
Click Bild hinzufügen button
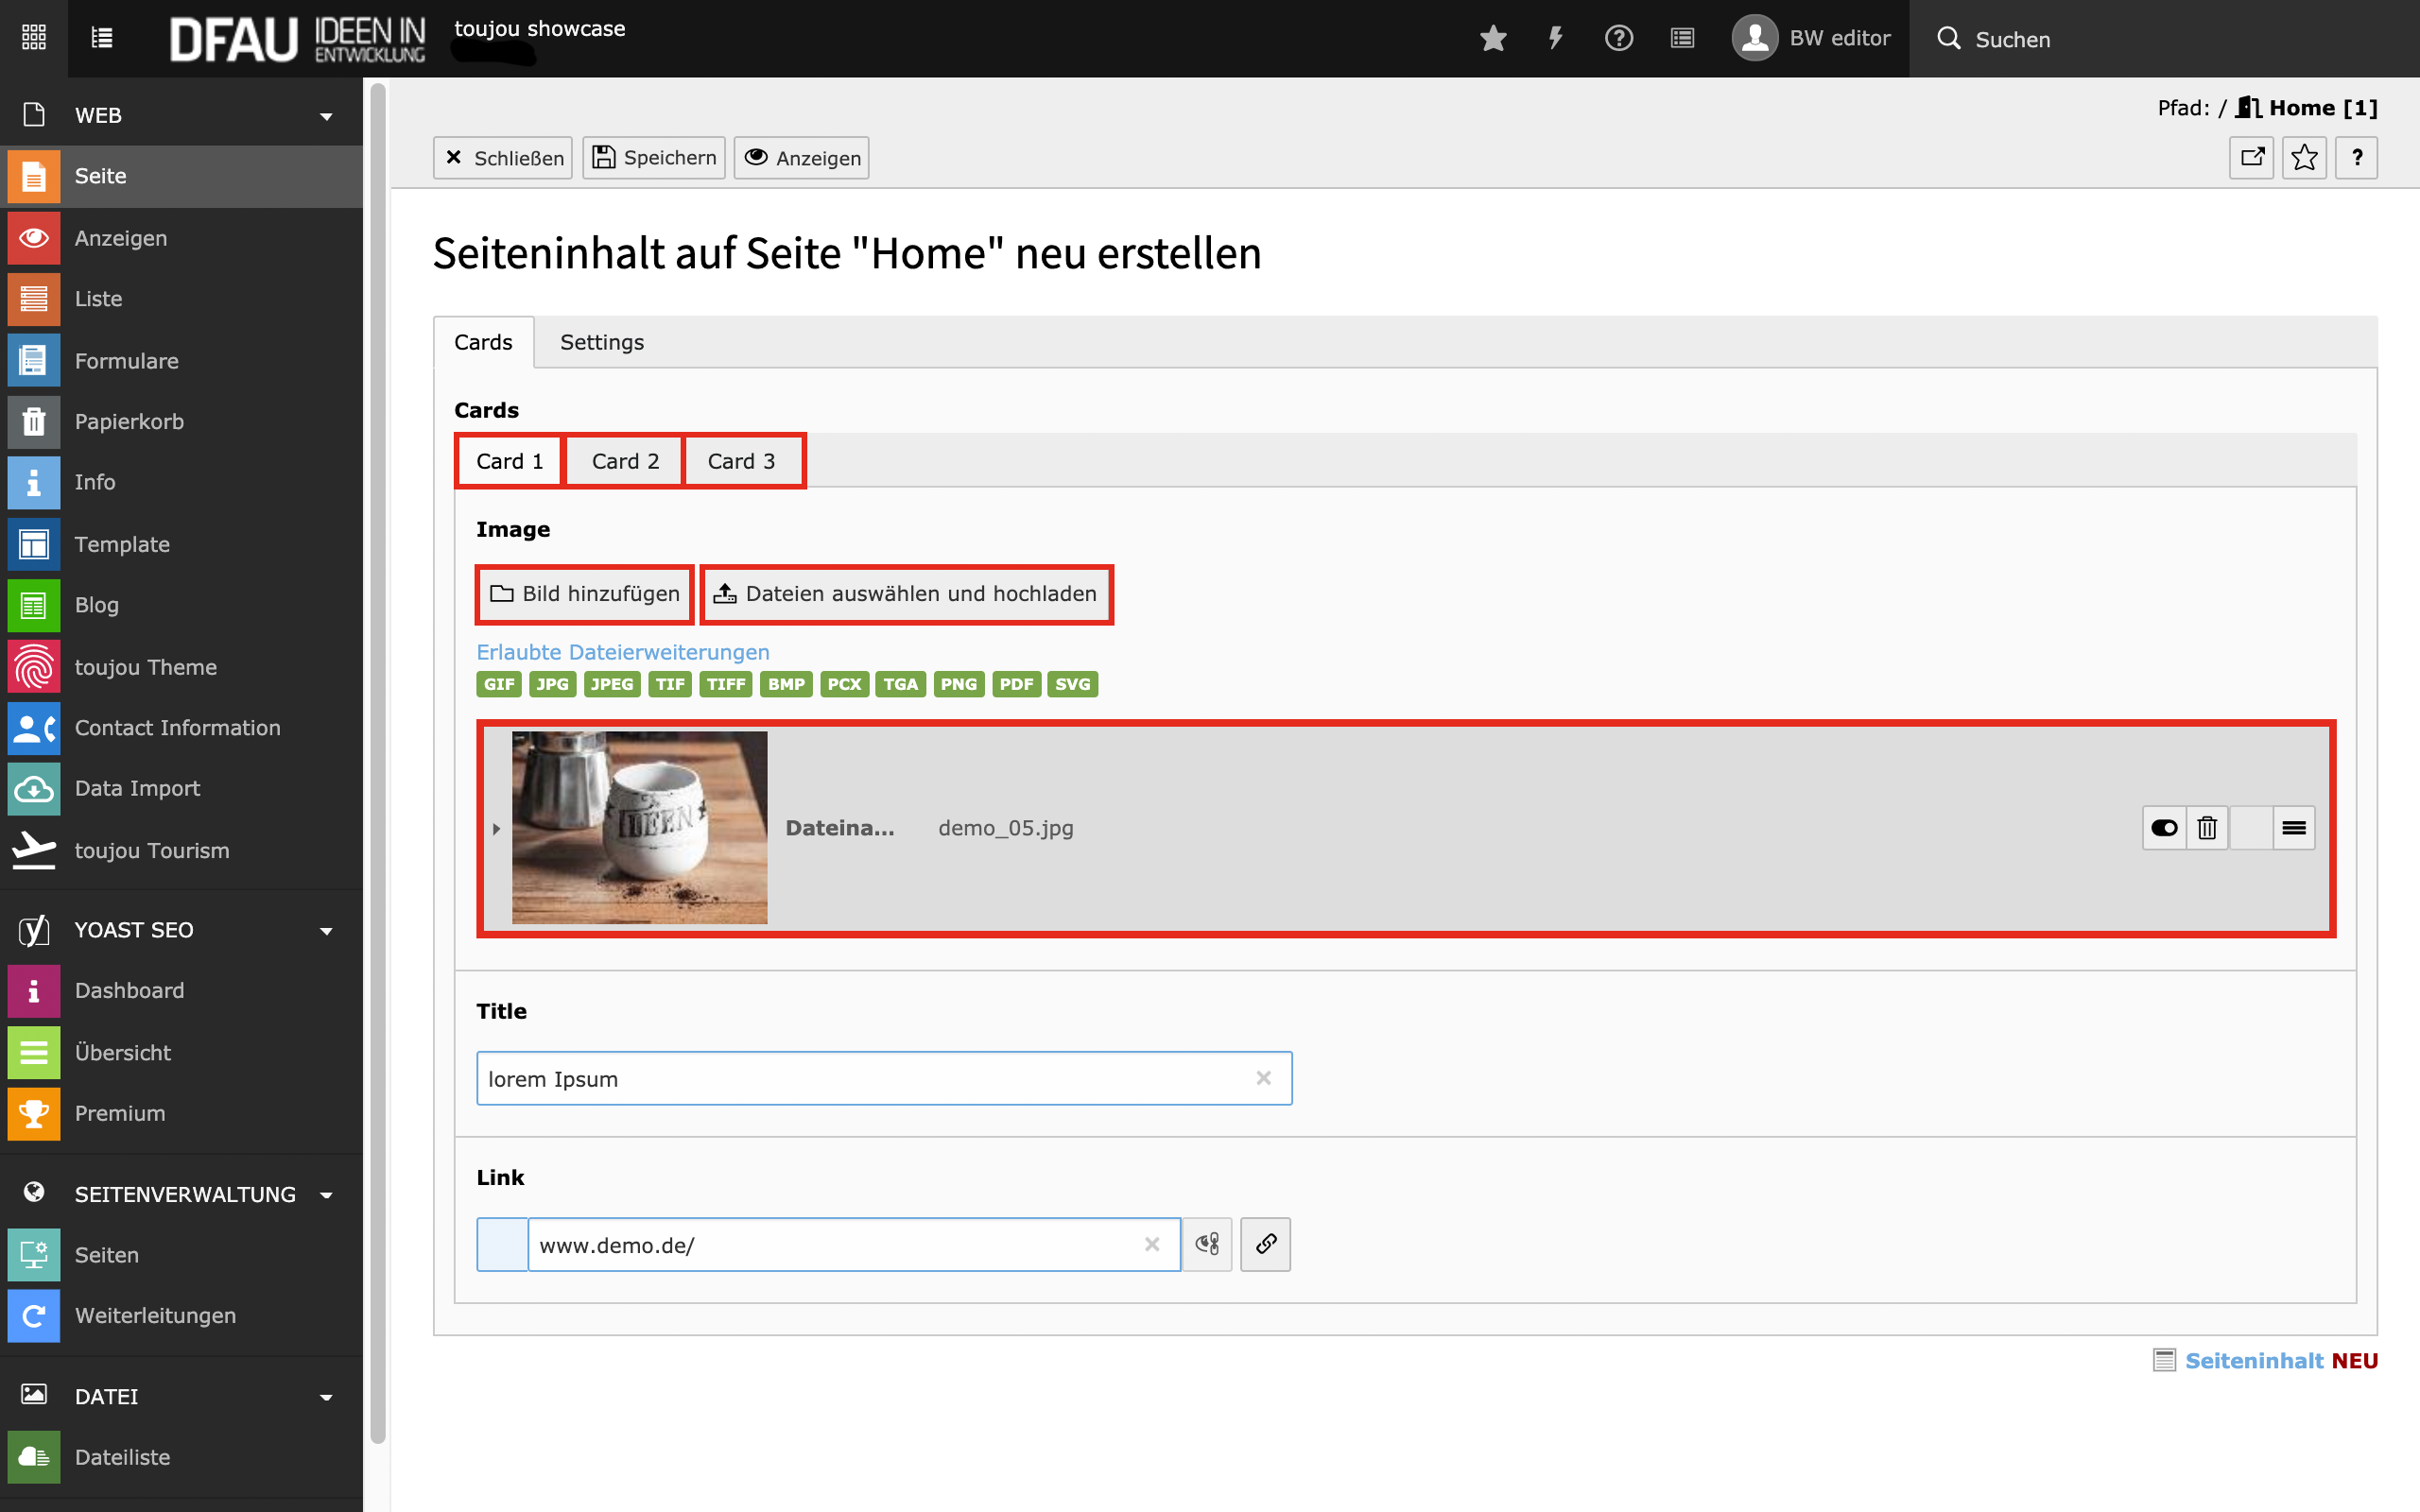pos(585,594)
